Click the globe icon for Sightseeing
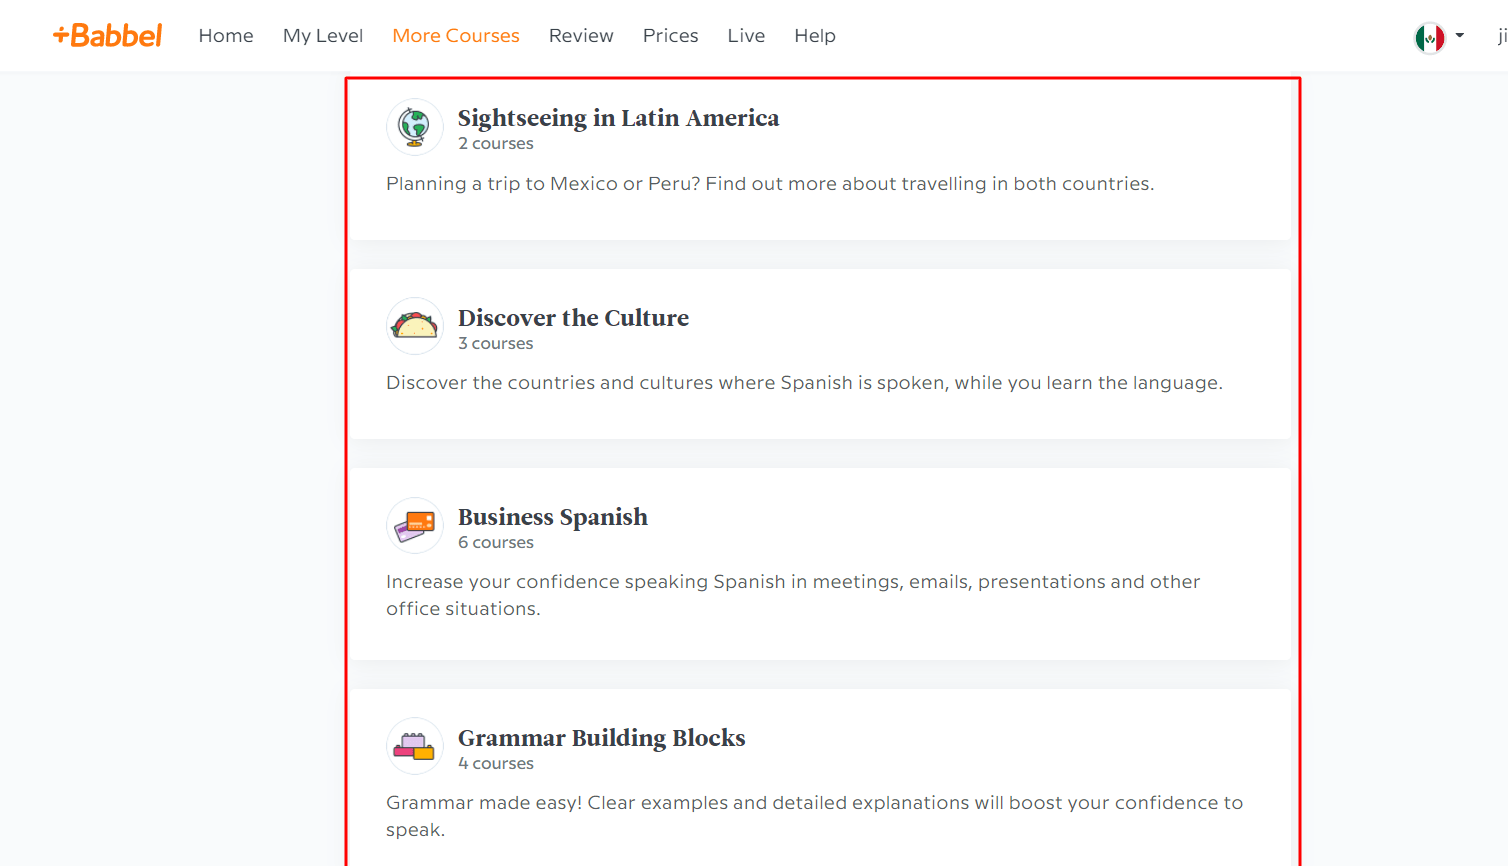This screenshot has width=1508, height=866. pos(414,127)
